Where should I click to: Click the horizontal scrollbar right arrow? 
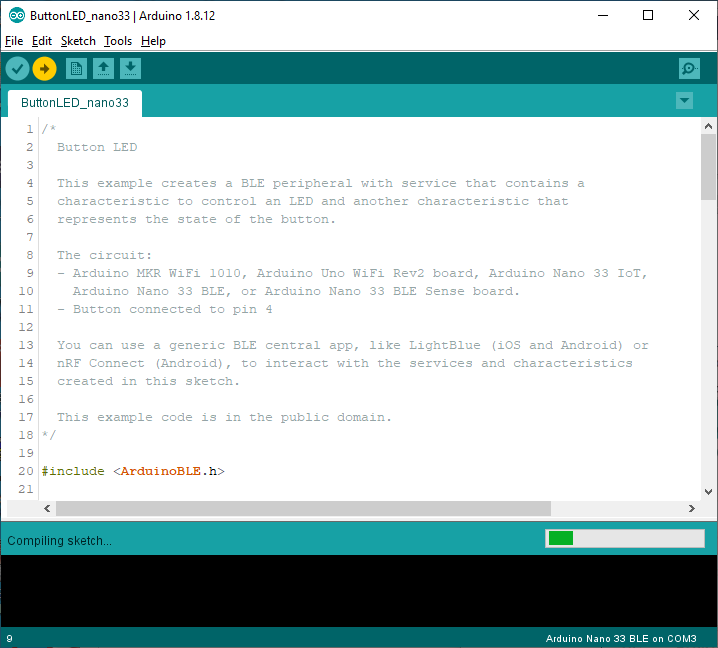click(x=691, y=508)
